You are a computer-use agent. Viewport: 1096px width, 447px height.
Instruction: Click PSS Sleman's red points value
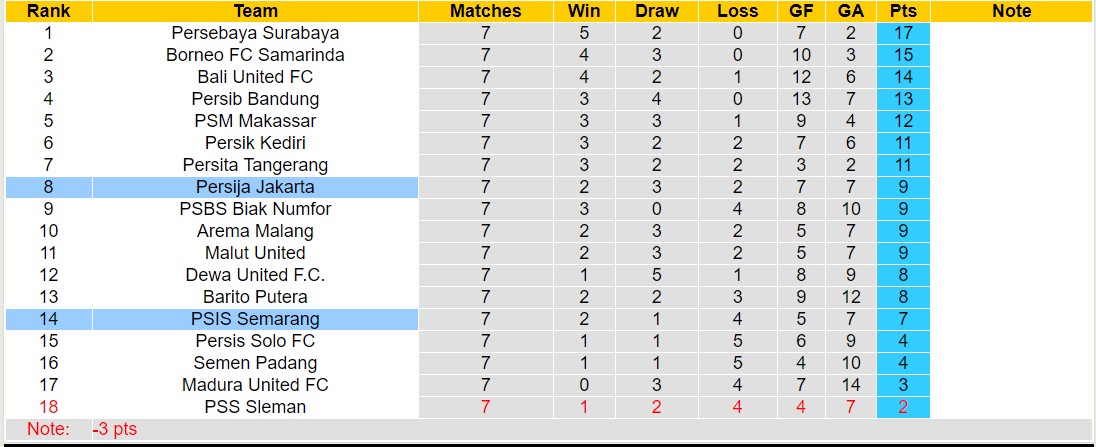point(903,407)
